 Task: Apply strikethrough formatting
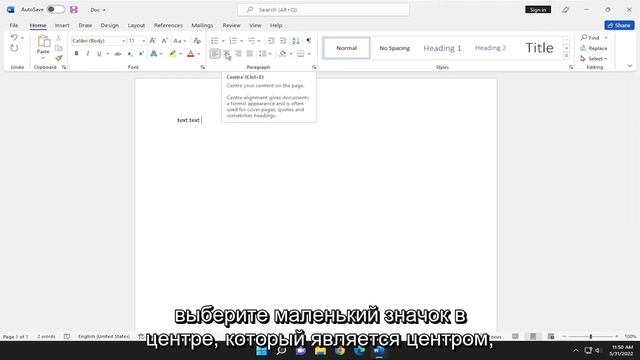(x=118, y=53)
